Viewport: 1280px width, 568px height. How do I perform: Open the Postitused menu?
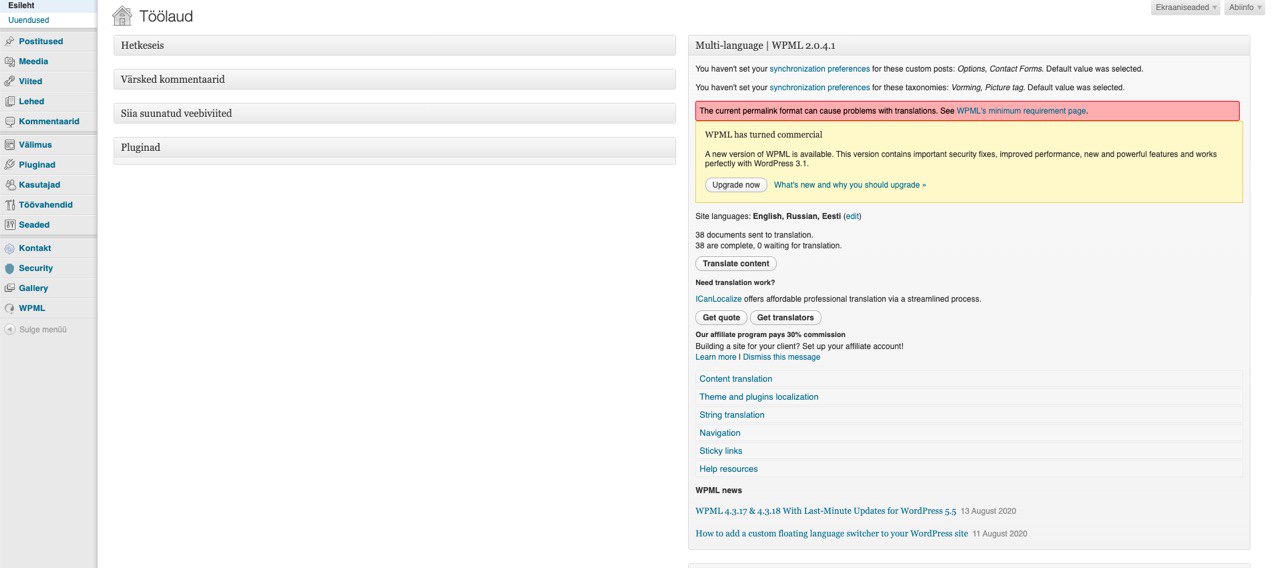pyautogui.click(x=41, y=41)
